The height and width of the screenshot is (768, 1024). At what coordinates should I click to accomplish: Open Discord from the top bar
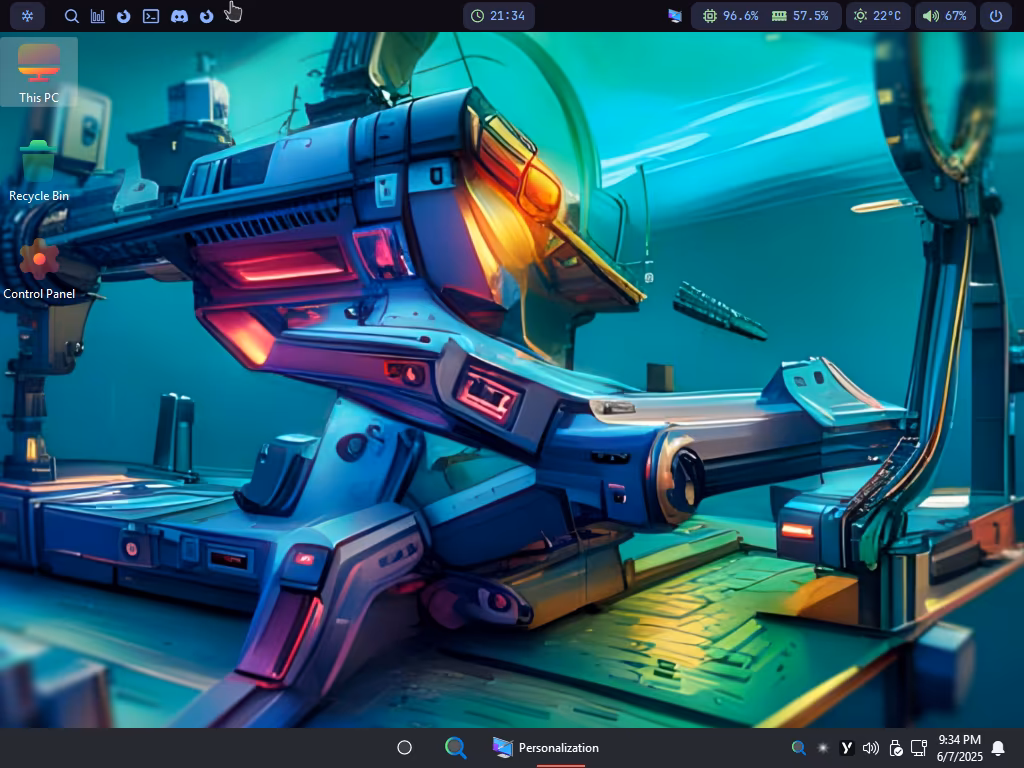coord(179,16)
